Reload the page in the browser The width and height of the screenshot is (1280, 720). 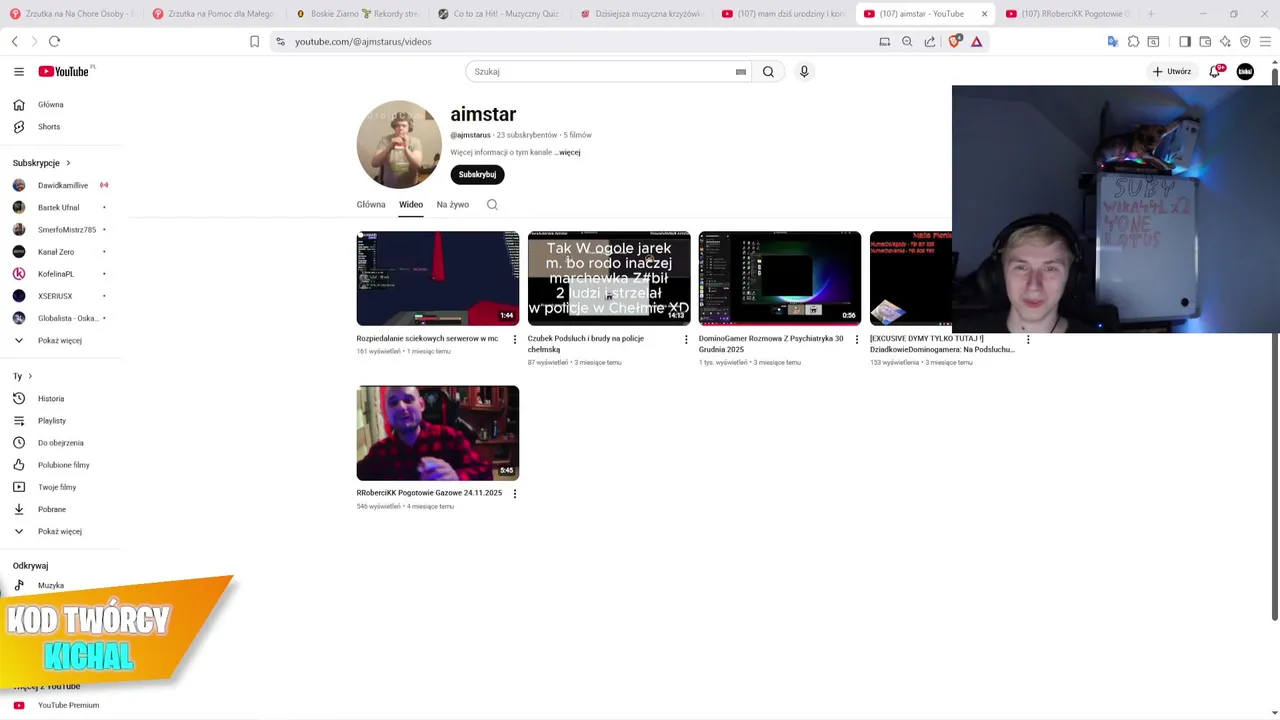(54, 41)
